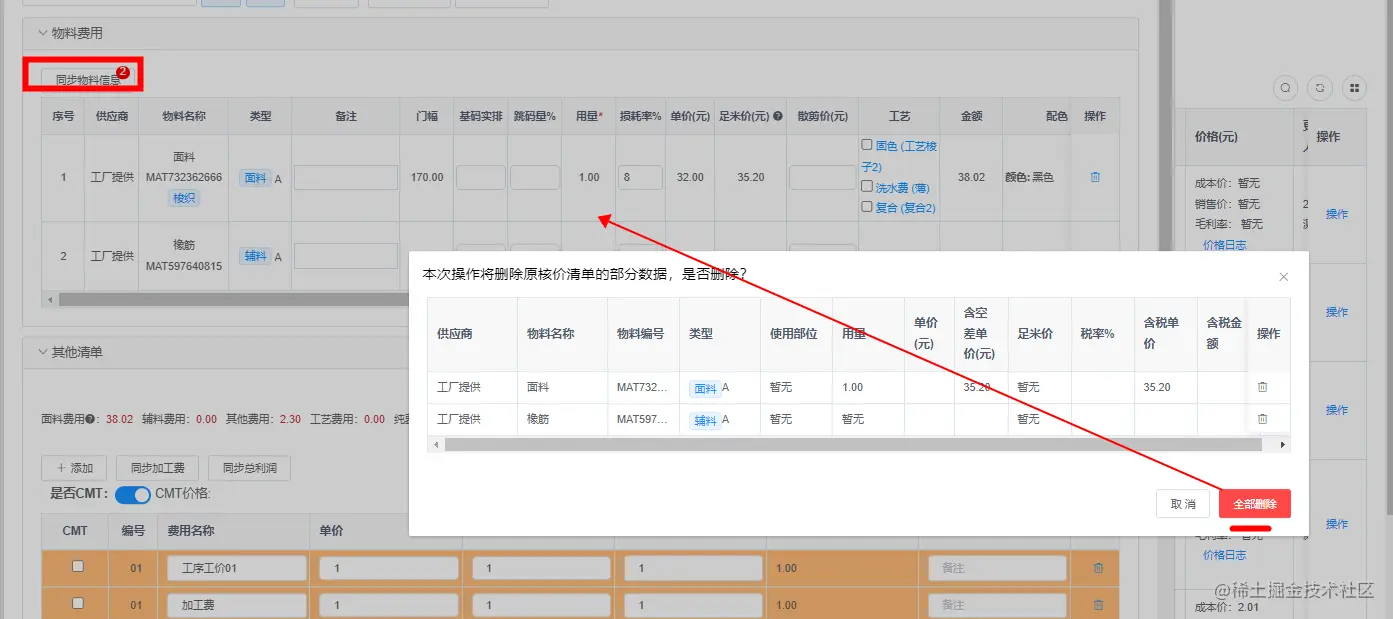Click 用量 header in materials table

589,116
